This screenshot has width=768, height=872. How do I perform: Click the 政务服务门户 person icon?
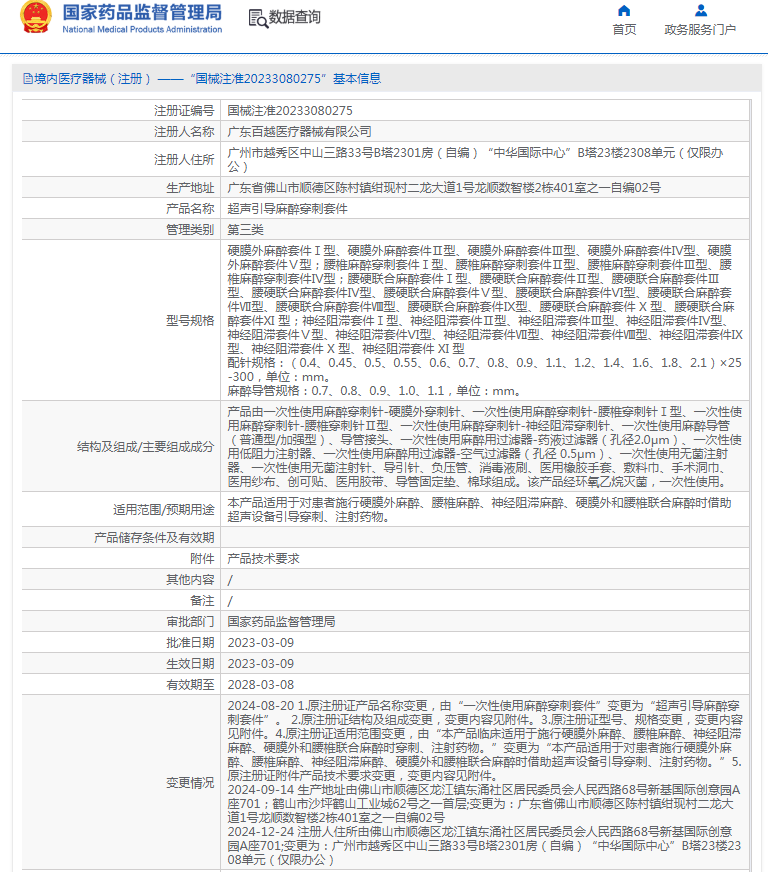tap(701, 11)
